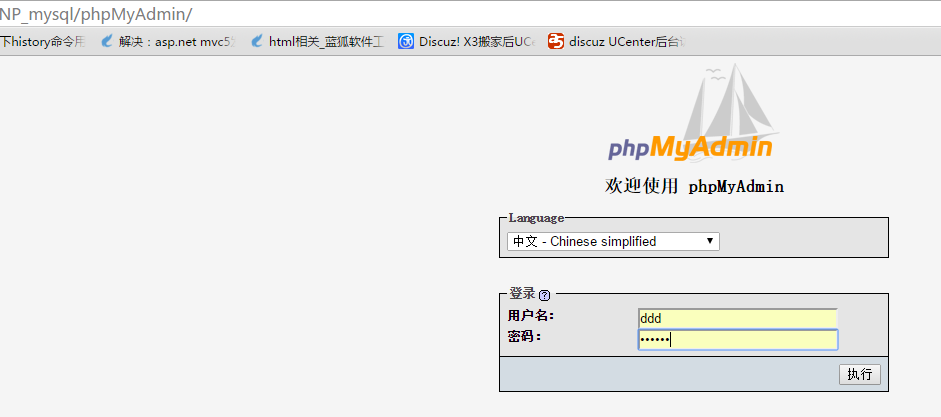Open the discuz UCenter后台 bookmark text

(x=627, y=42)
